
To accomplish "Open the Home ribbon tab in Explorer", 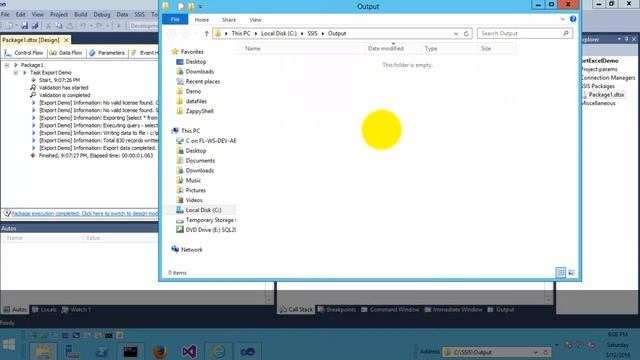I will [x=202, y=20].
